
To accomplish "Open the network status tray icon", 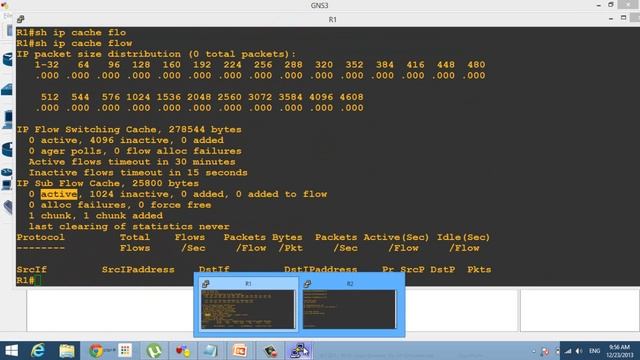I will [x=568, y=351].
